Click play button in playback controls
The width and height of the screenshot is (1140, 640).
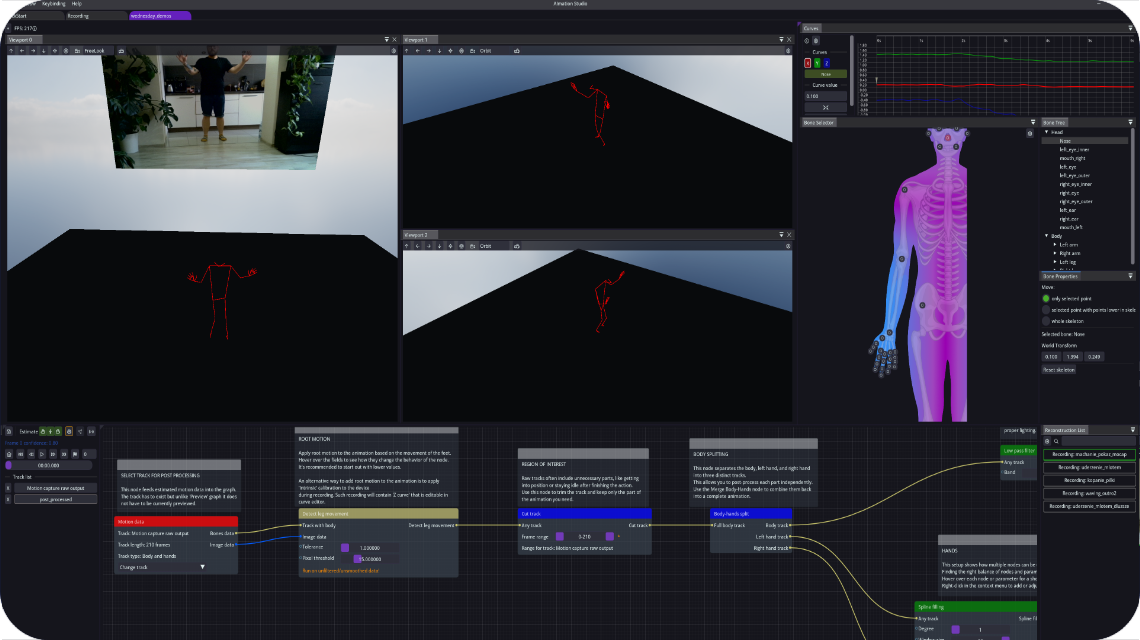[x=41, y=454]
